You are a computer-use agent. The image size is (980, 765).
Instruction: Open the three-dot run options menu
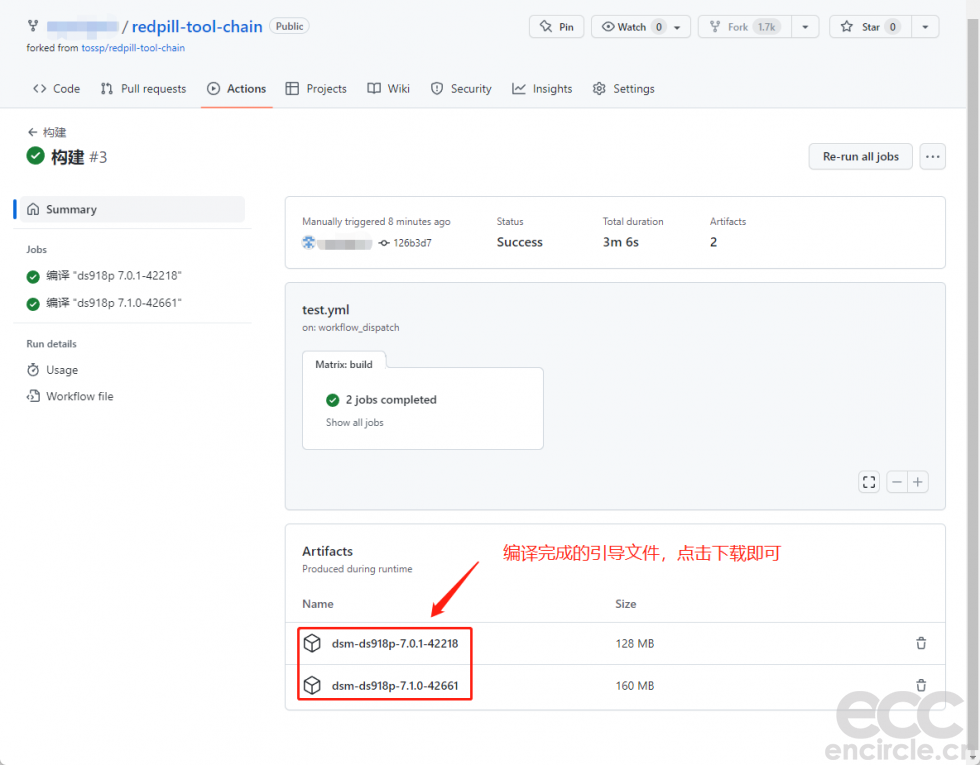[x=932, y=156]
